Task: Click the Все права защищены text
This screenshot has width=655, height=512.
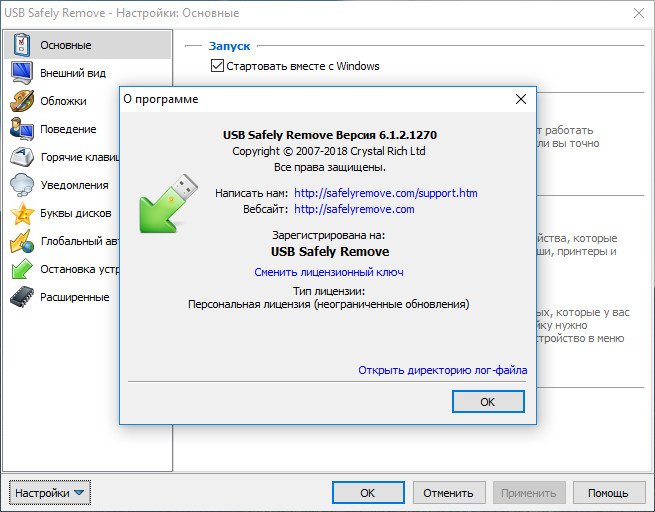Action: pyautogui.click(x=330, y=167)
